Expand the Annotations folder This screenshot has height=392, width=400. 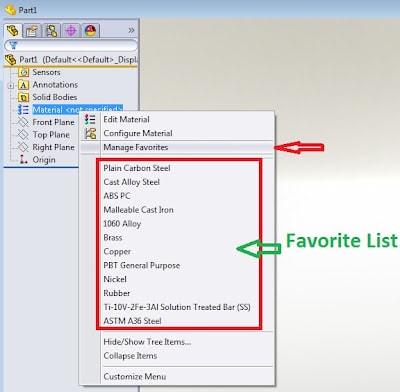tap(11, 85)
